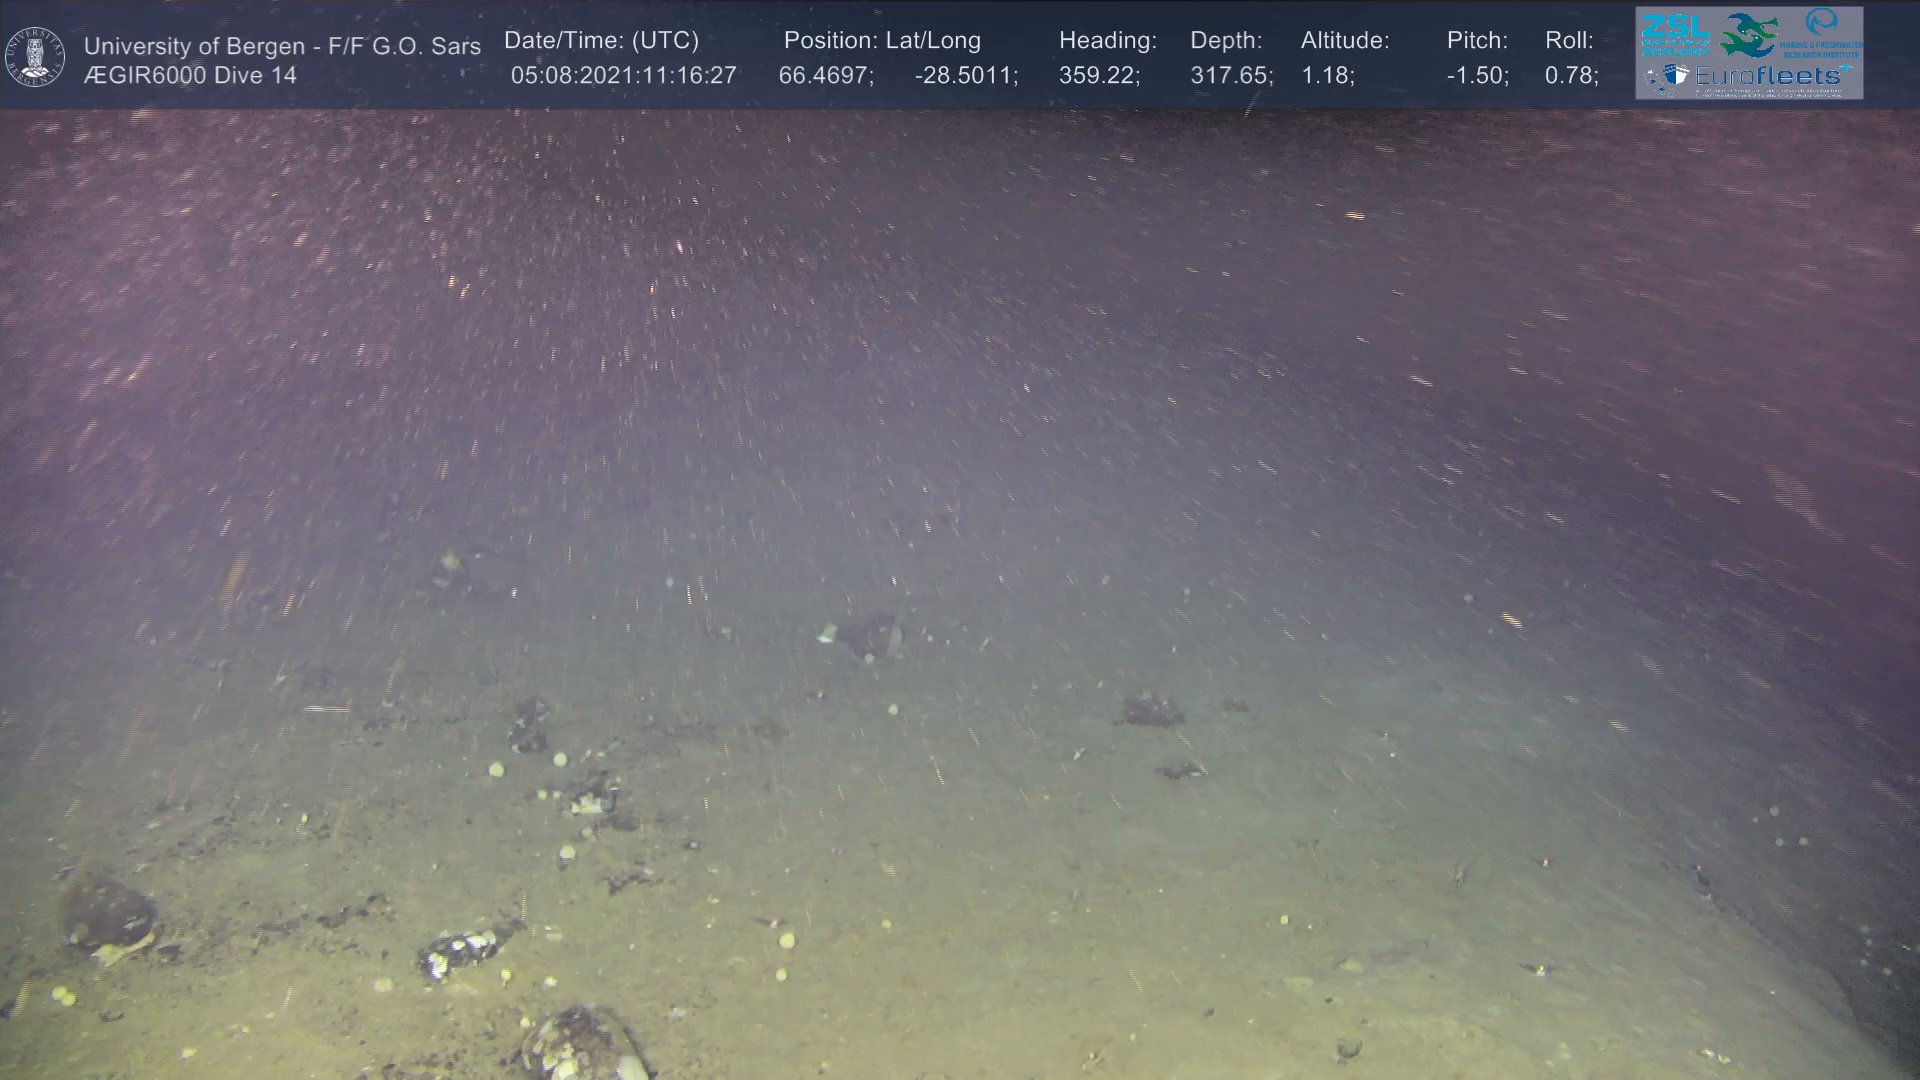Click the Roll value 0.78

[x=1571, y=75]
